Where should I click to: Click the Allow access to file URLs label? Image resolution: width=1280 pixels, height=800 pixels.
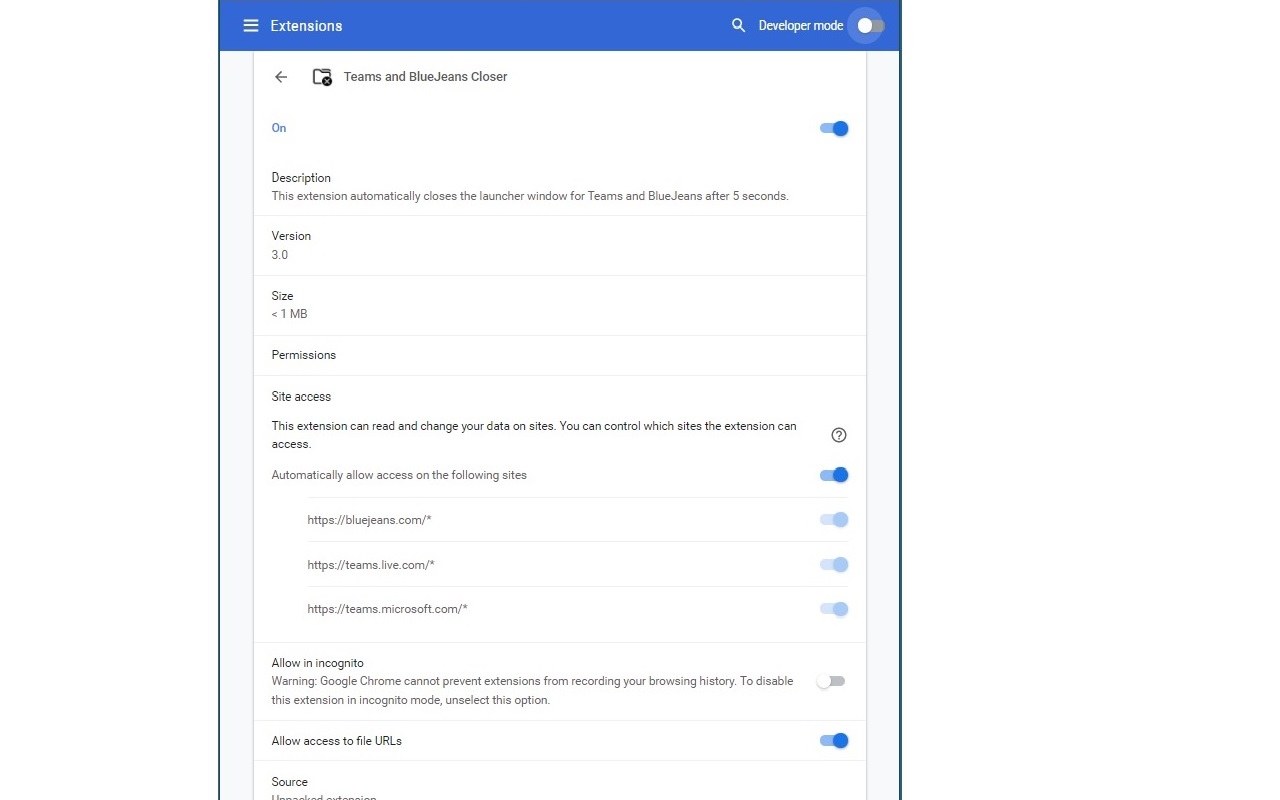336,741
